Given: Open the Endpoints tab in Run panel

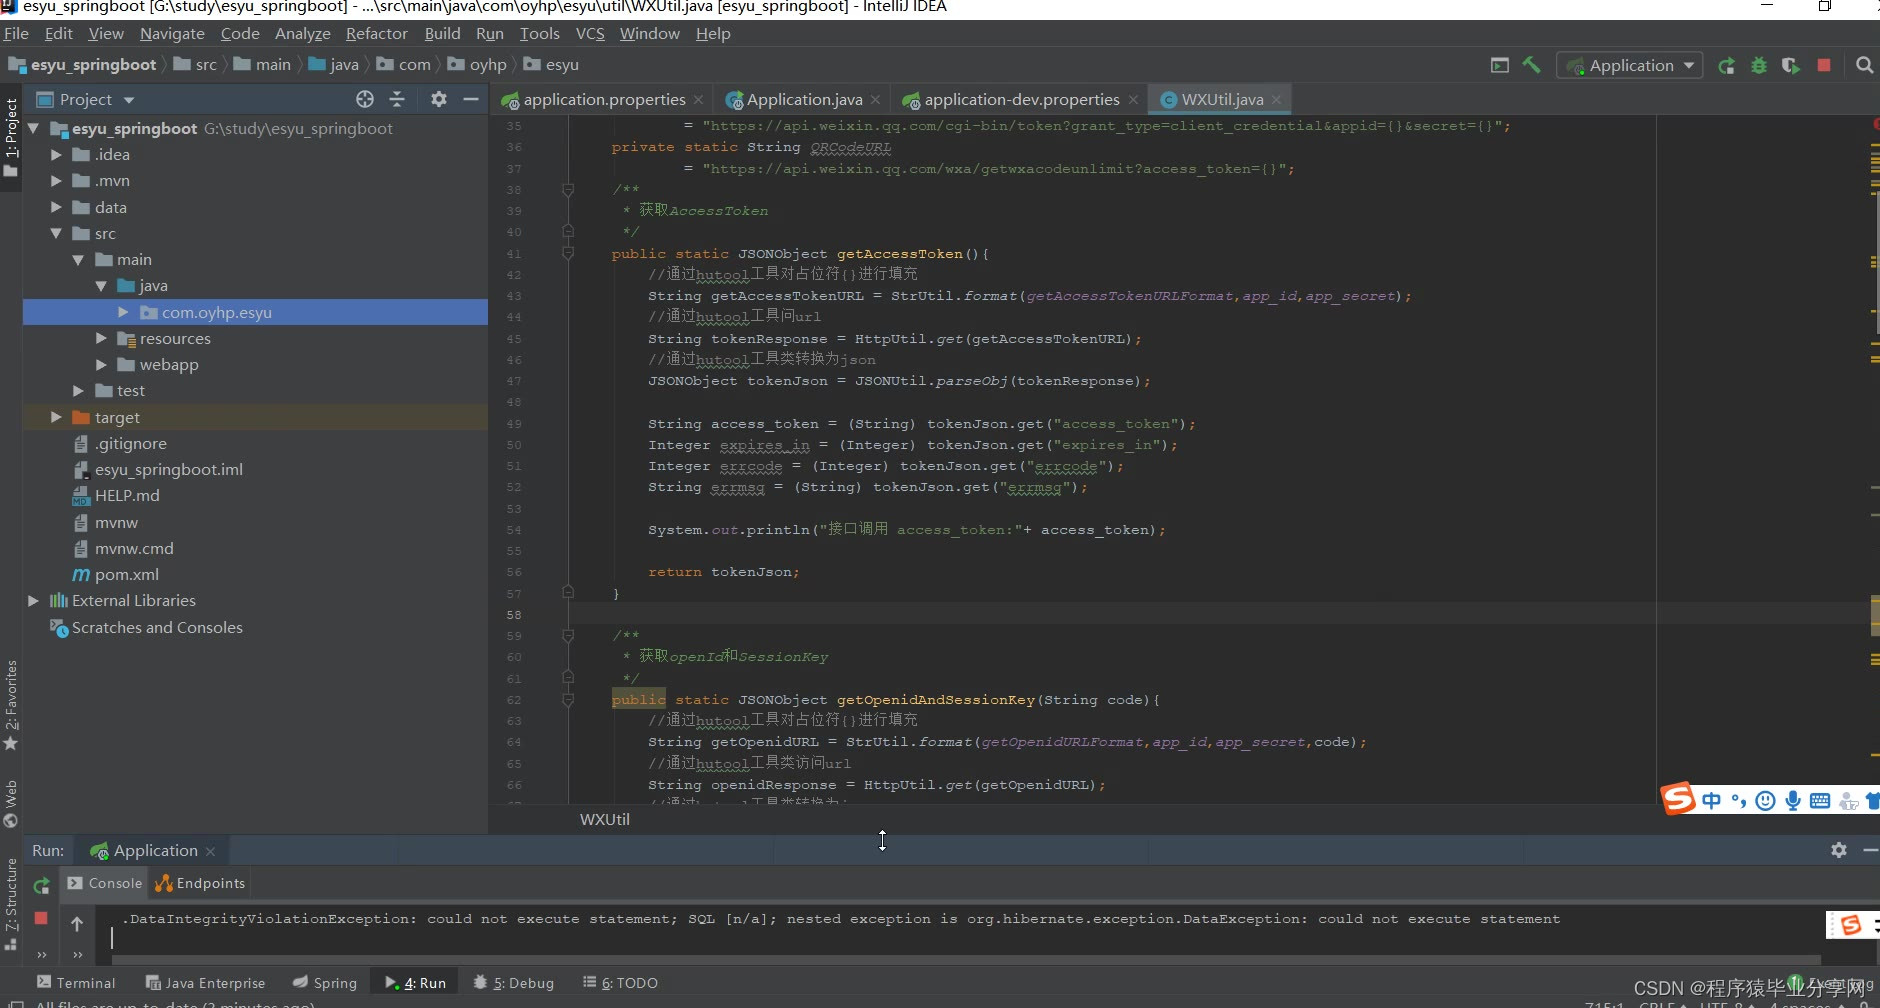Looking at the screenshot, I should (x=200, y=883).
